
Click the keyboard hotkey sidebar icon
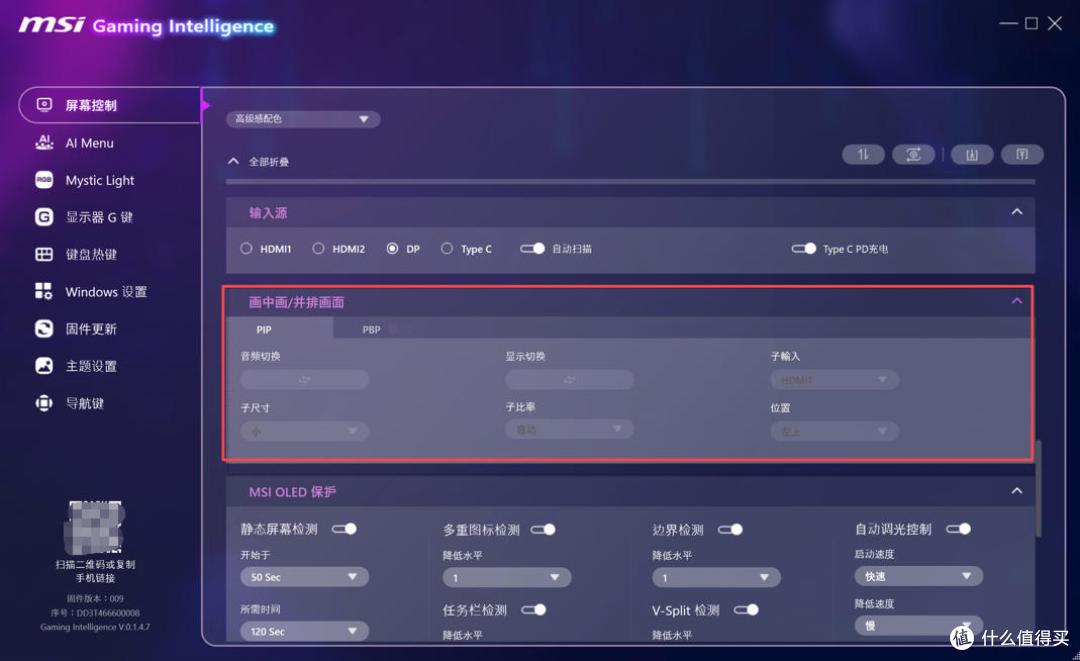(44, 254)
